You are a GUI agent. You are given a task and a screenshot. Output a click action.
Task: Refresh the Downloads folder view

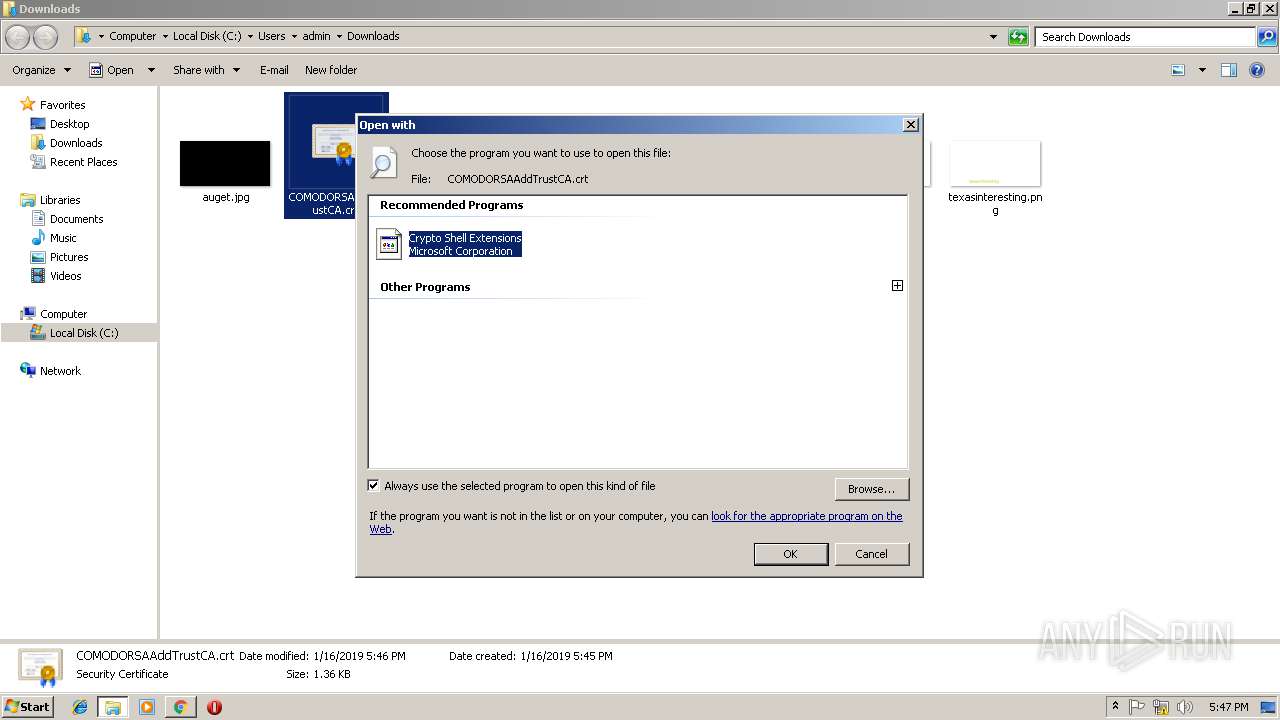click(1018, 37)
